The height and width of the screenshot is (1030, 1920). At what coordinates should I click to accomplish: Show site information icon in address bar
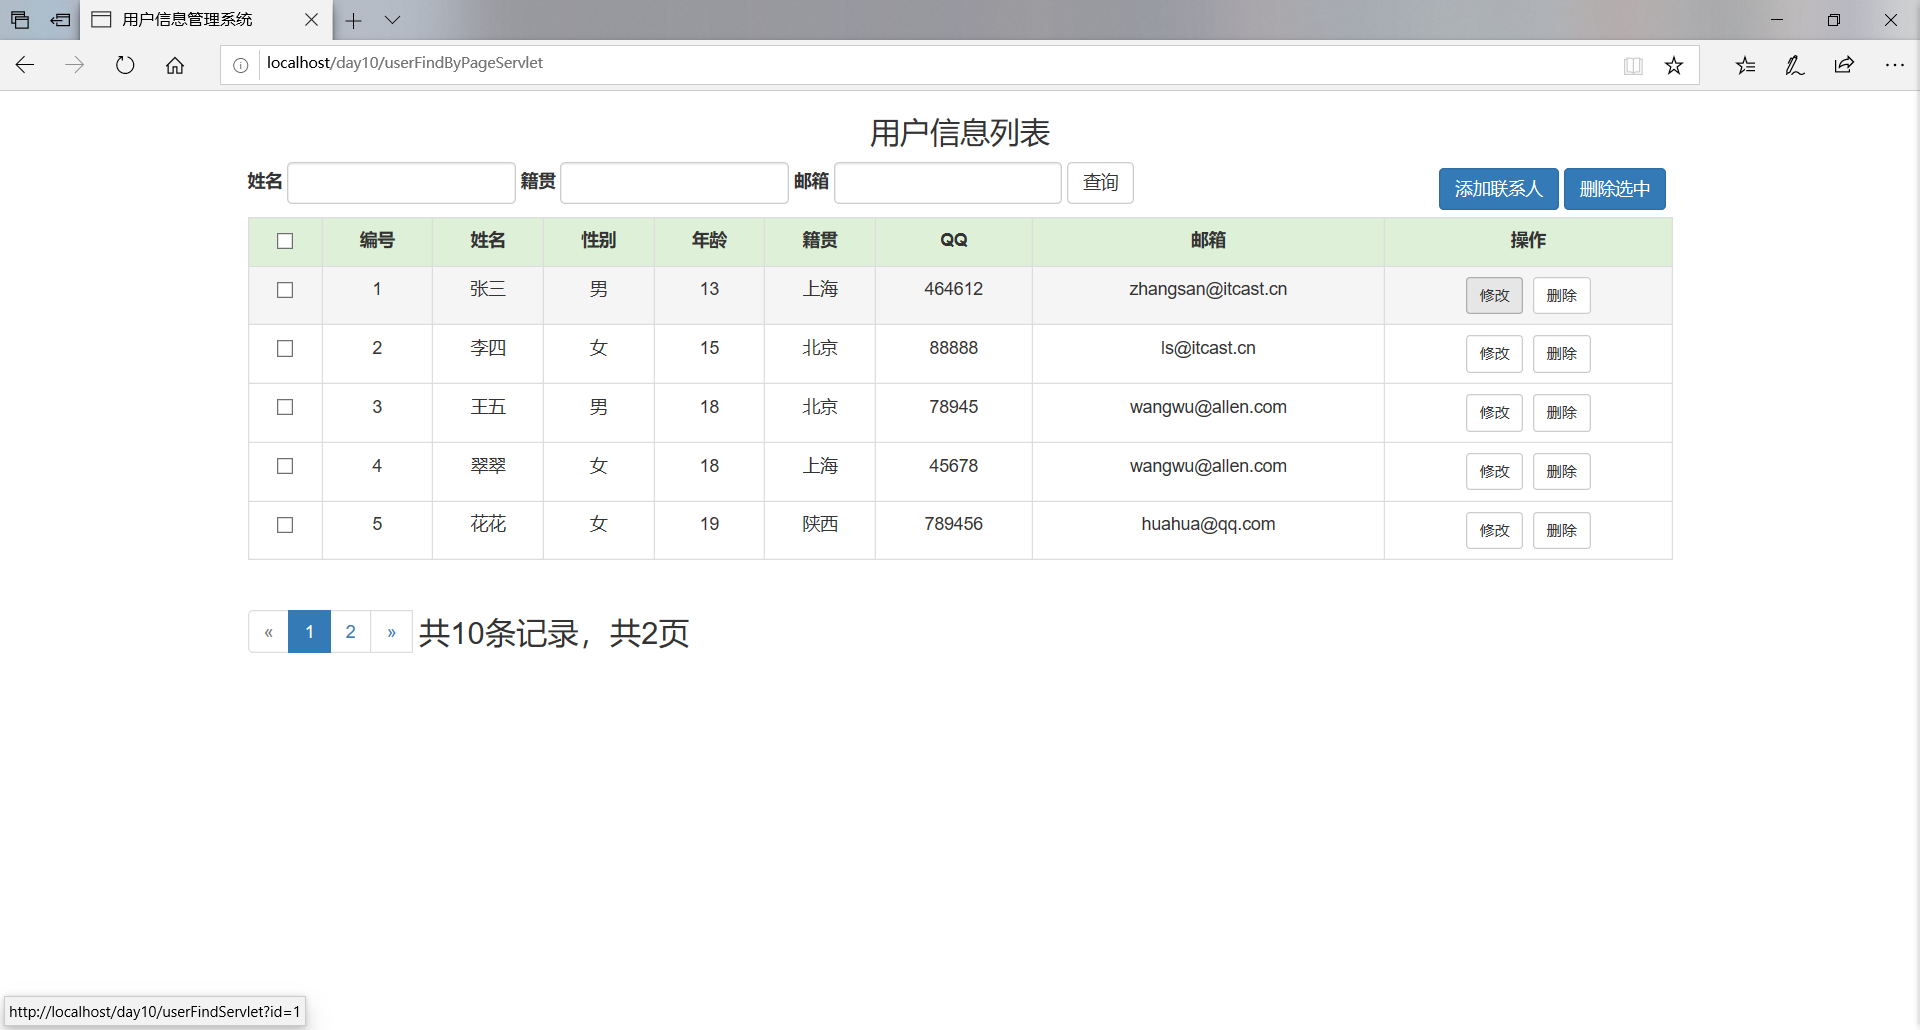(x=240, y=65)
